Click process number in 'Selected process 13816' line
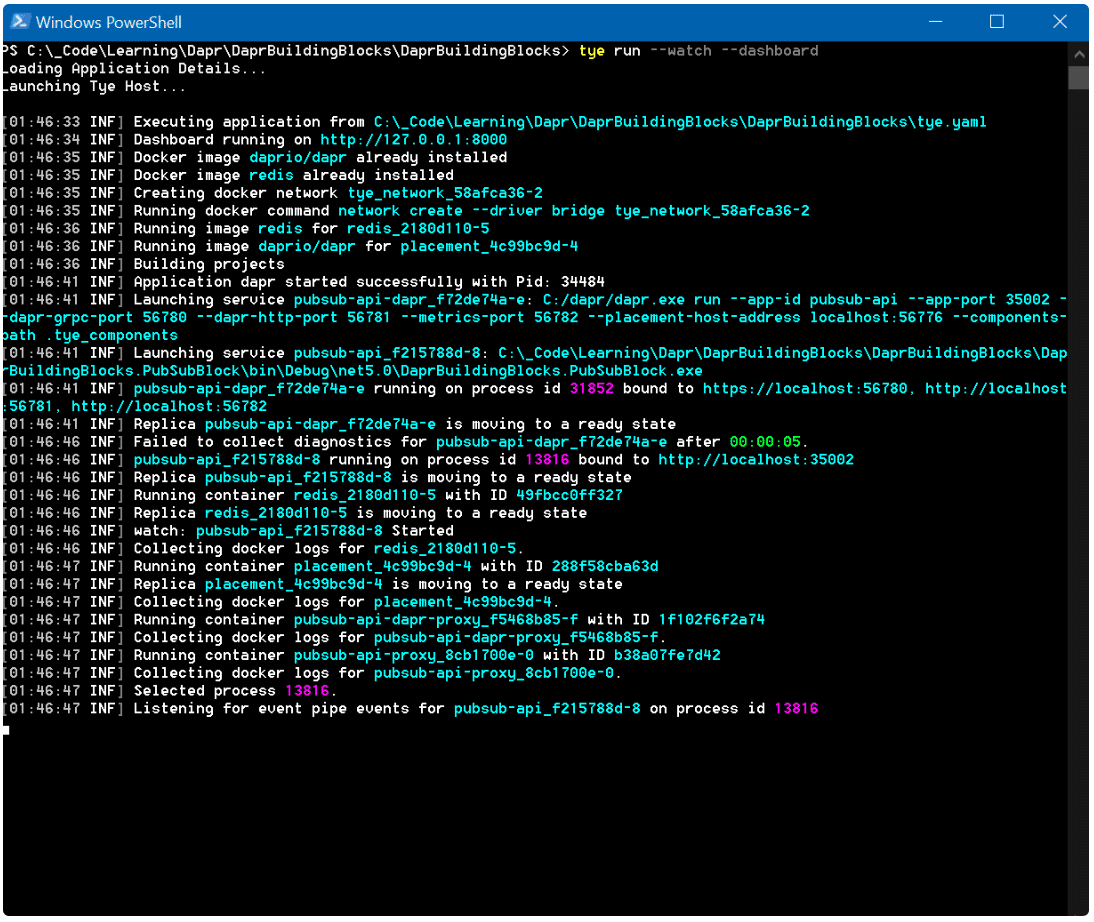The width and height of the screenshot is (1094, 922). [307, 691]
